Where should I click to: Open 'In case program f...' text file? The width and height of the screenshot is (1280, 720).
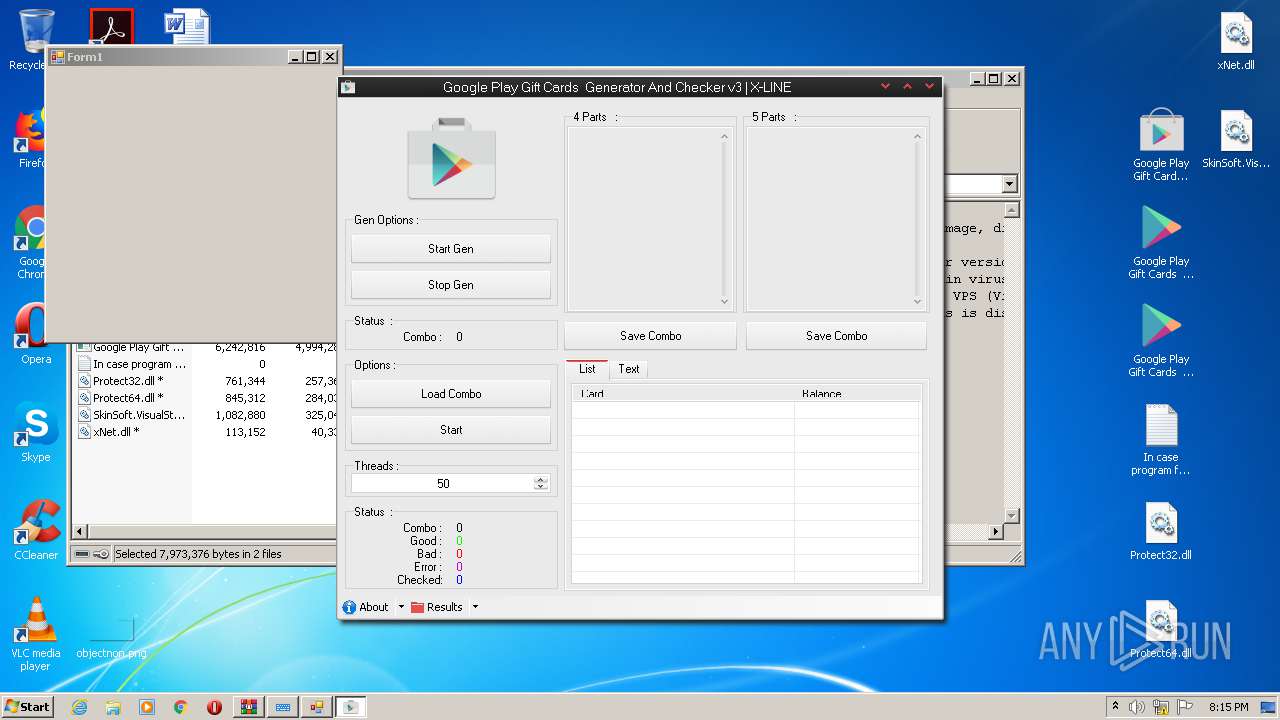(x=1161, y=438)
